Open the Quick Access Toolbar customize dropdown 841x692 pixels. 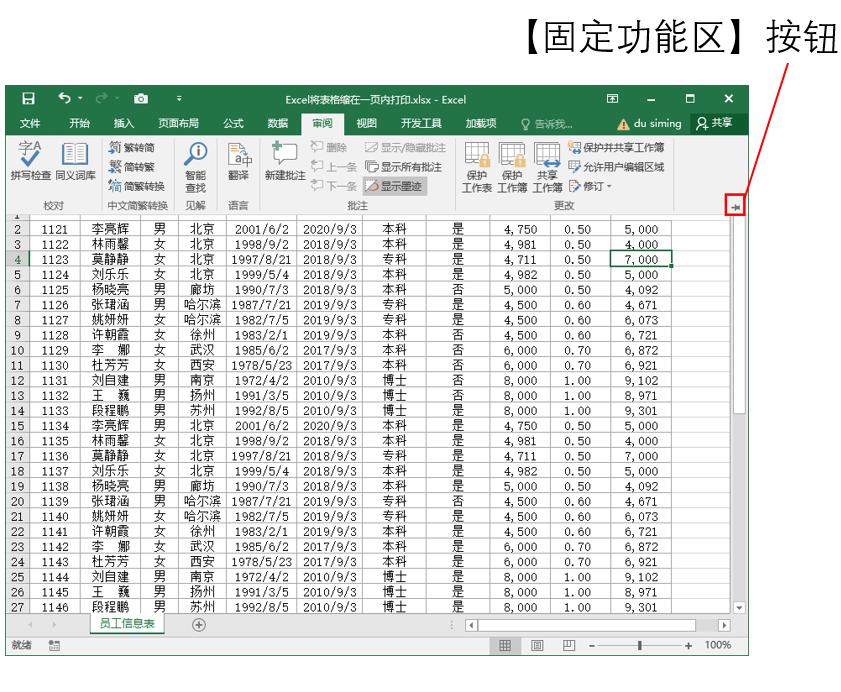point(179,99)
